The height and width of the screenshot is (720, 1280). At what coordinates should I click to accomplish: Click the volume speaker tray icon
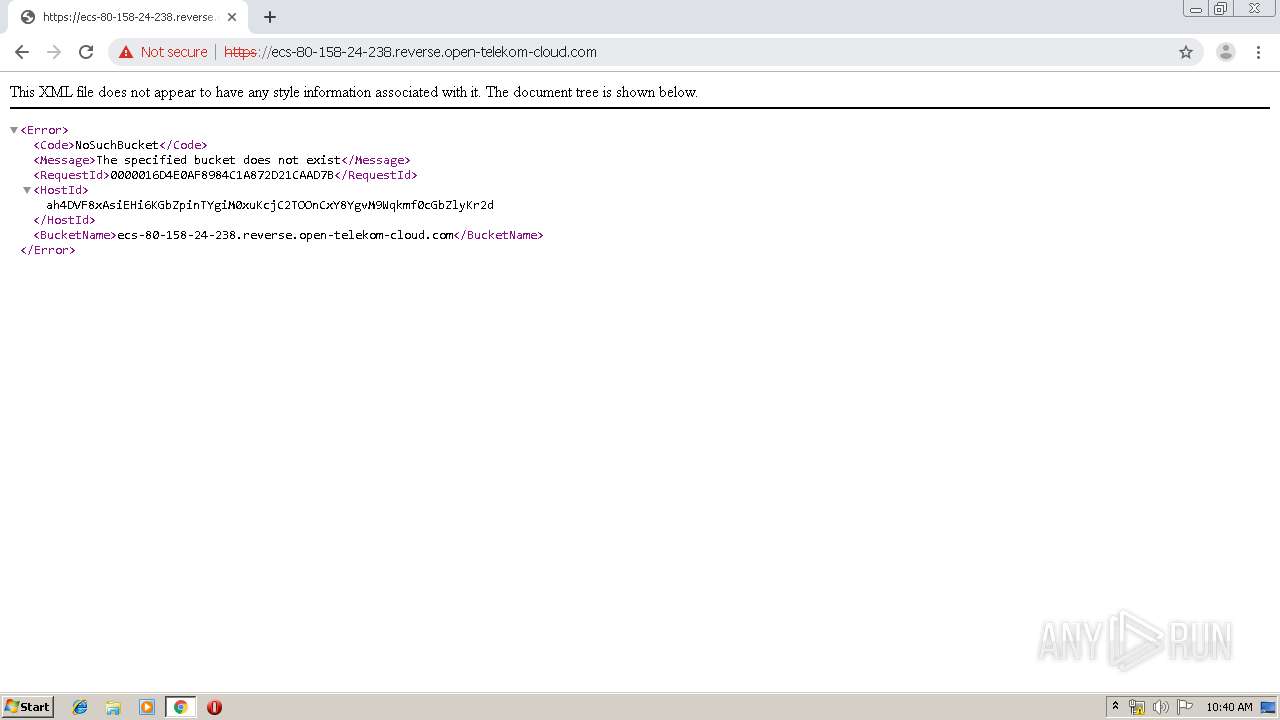click(1161, 707)
